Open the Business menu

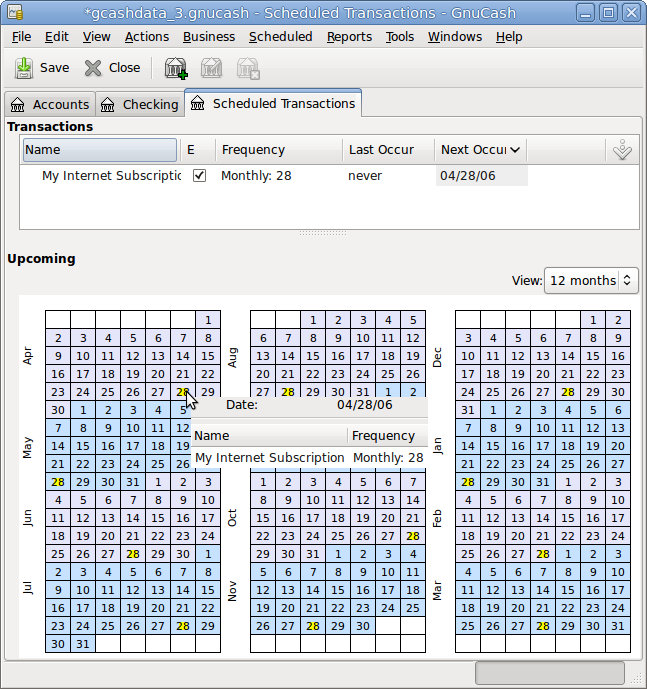(x=209, y=37)
